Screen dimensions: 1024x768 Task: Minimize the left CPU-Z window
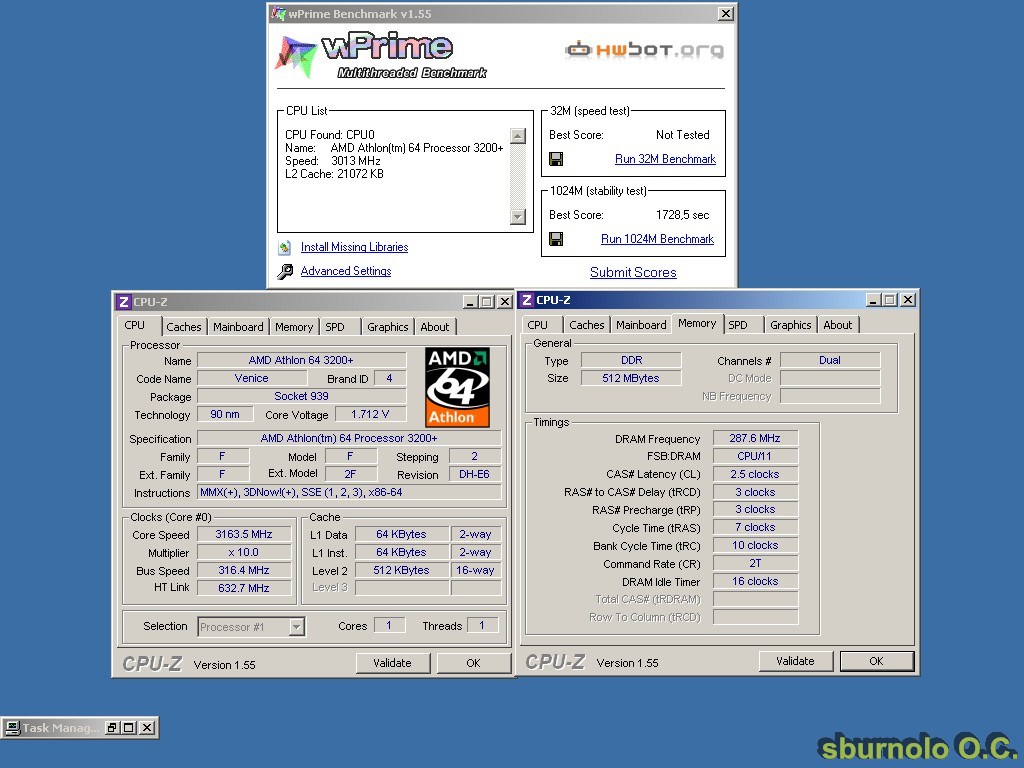coord(470,302)
